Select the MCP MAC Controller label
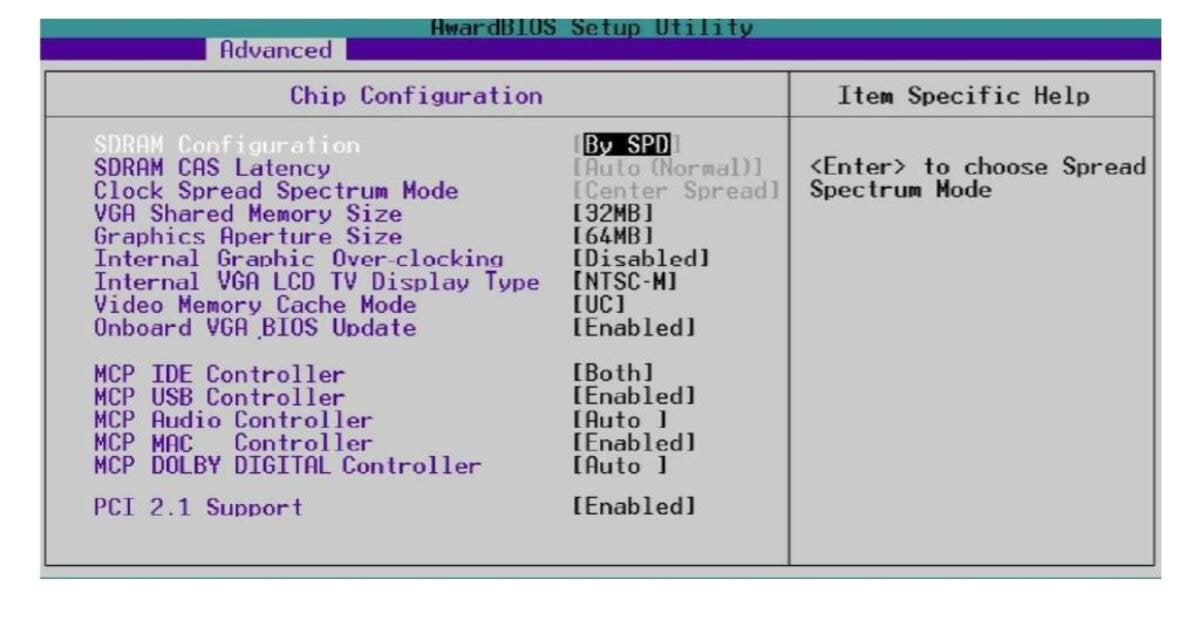This screenshot has width=1200, height=639. tap(233, 443)
